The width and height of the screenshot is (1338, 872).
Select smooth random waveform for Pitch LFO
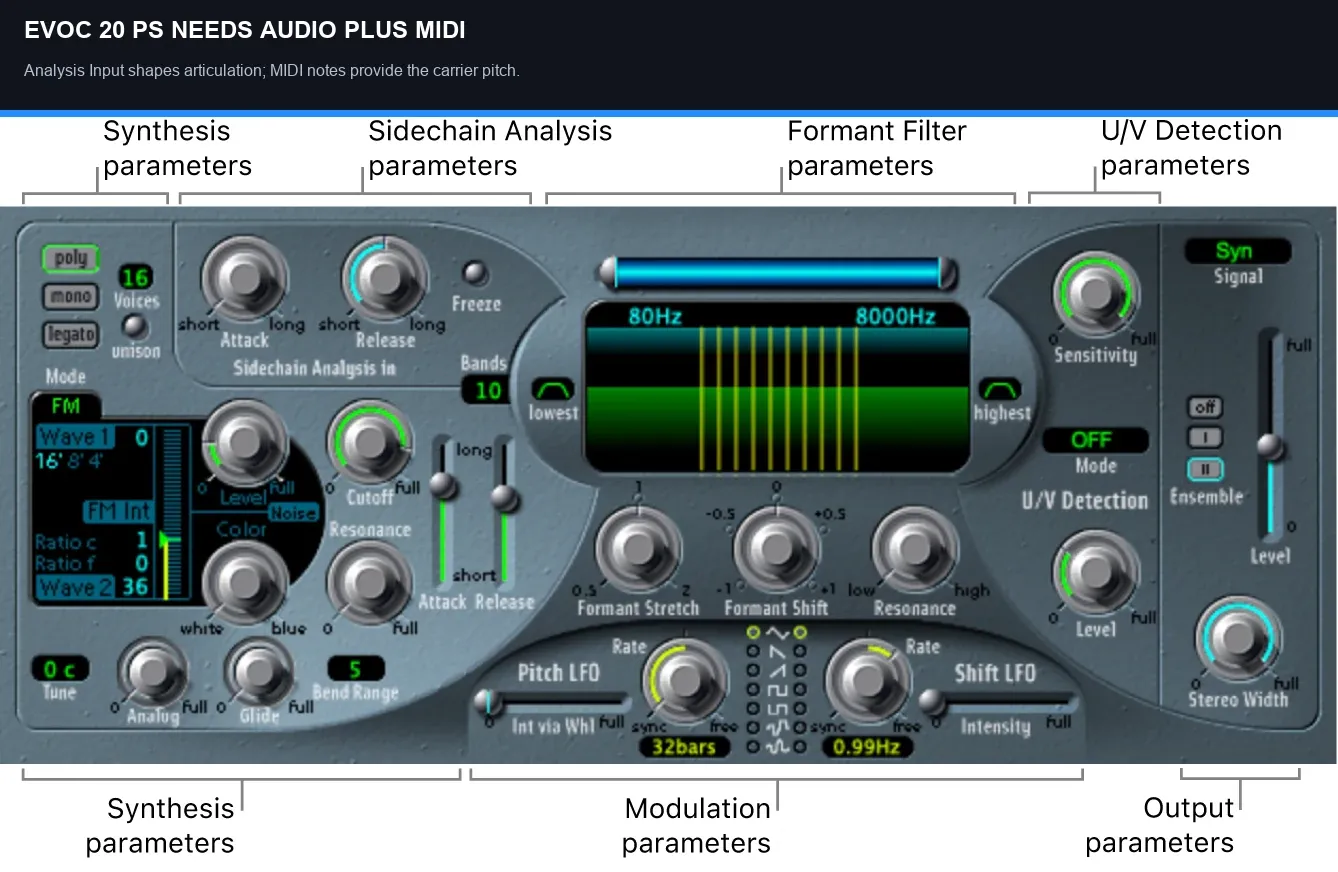(x=754, y=746)
